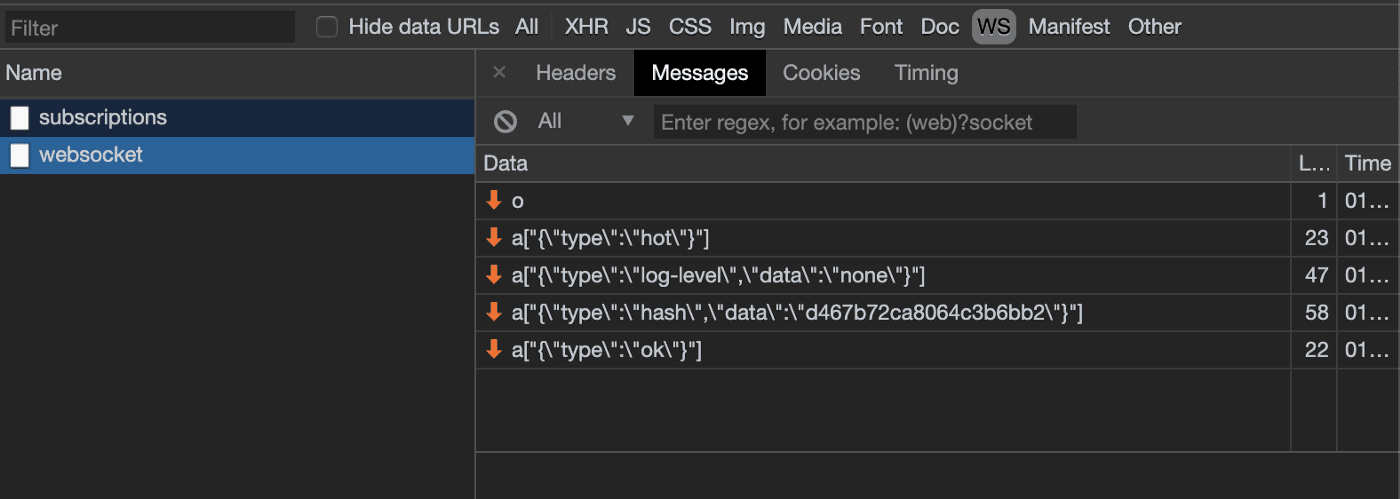This screenshot has height=499, width=1400.
Task: Click the regex message filter input
Action: [865, 122]
